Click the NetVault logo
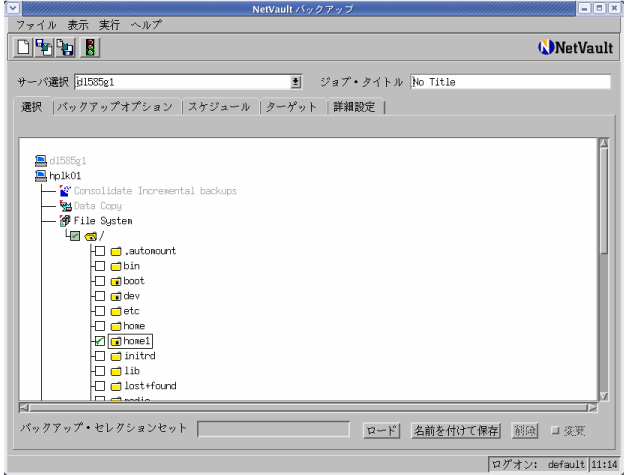 (x=575, y=47)
